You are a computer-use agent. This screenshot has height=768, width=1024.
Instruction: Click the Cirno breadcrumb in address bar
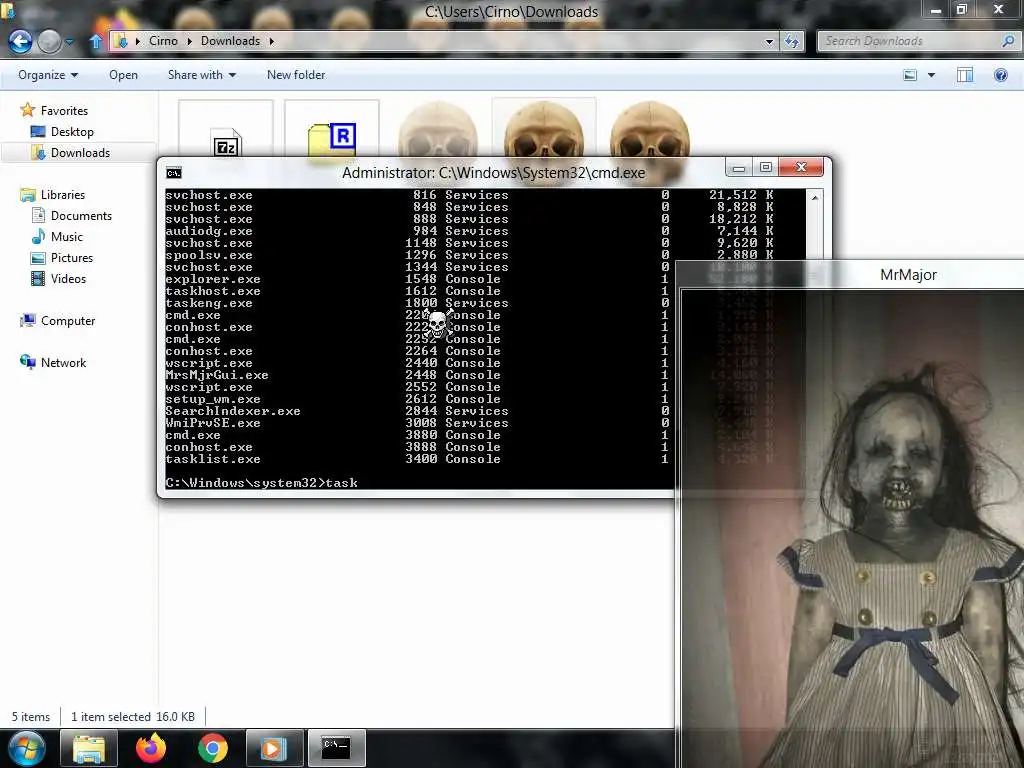[x=163, y=41]
